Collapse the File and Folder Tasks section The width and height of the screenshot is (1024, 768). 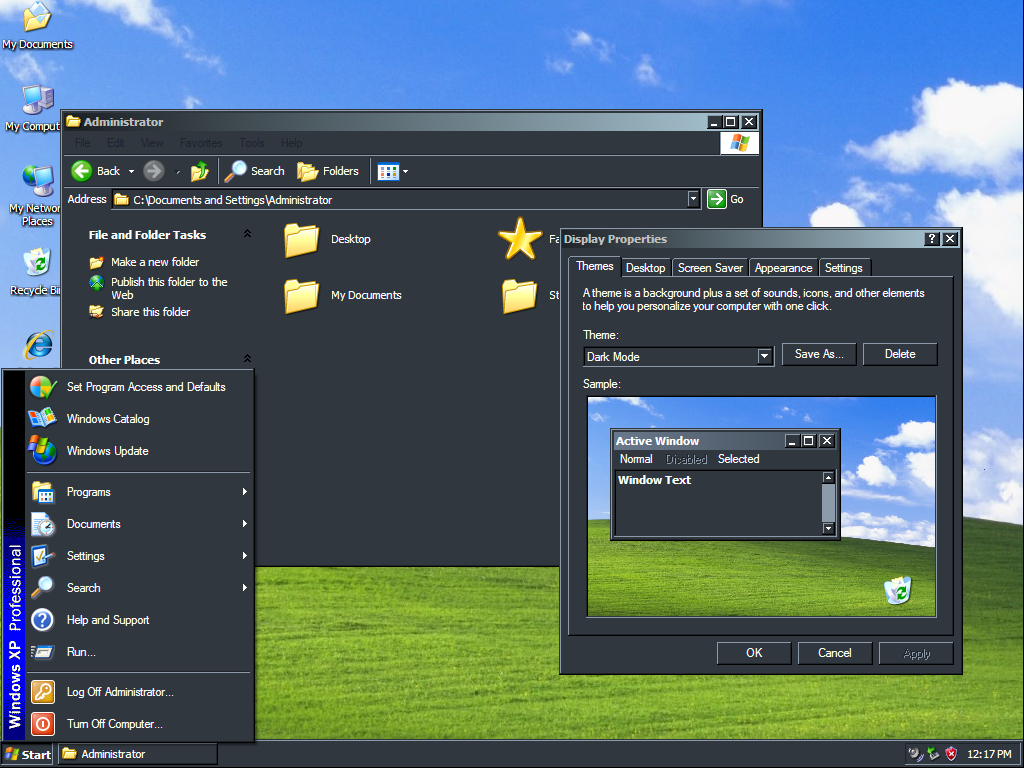click(247, 234)
